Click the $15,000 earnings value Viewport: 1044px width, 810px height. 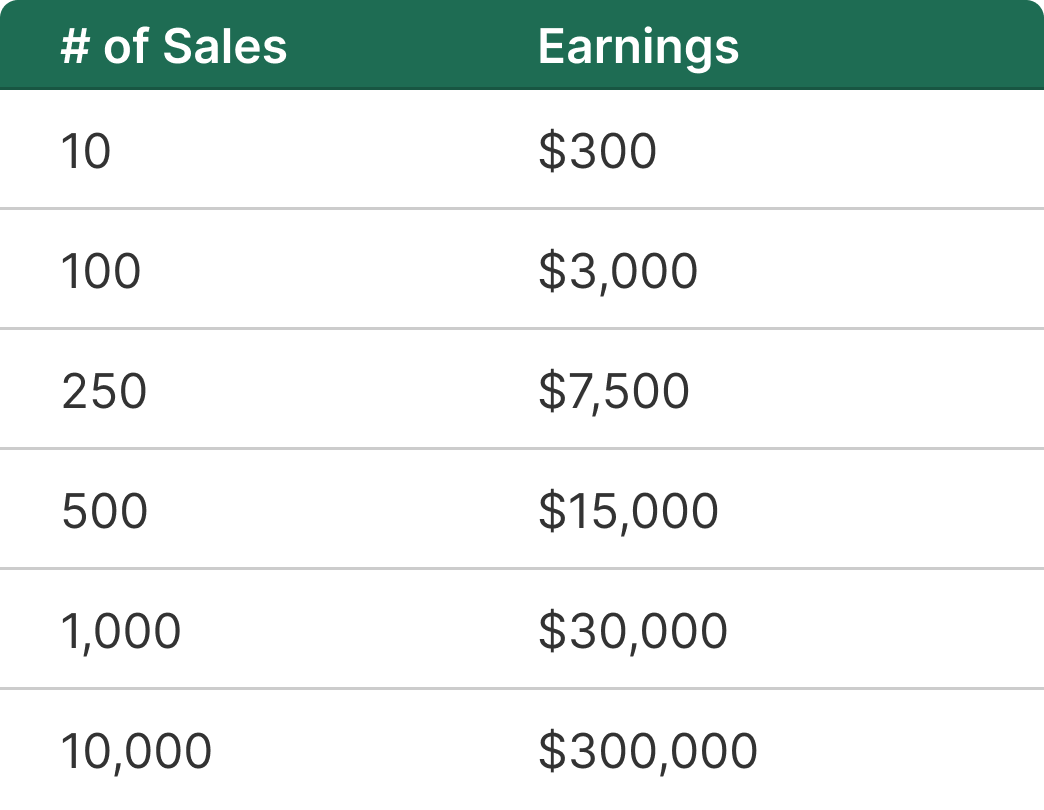click(628, 511)
